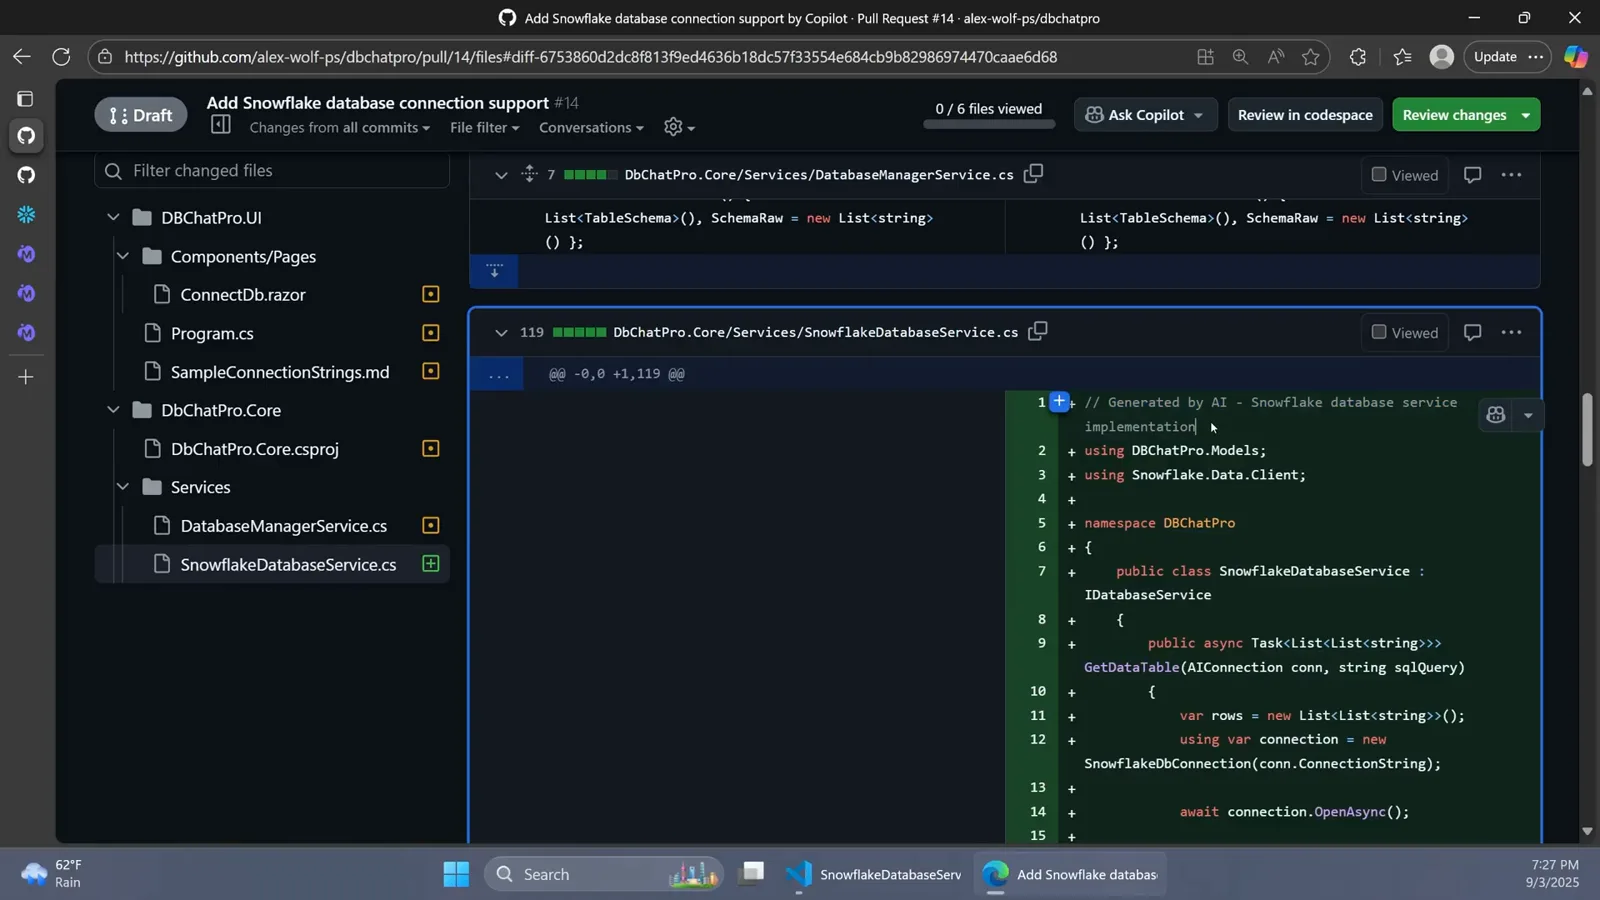Open the SnowflakeDatabaseServ VS Code taskbar item

pos(874,874)
